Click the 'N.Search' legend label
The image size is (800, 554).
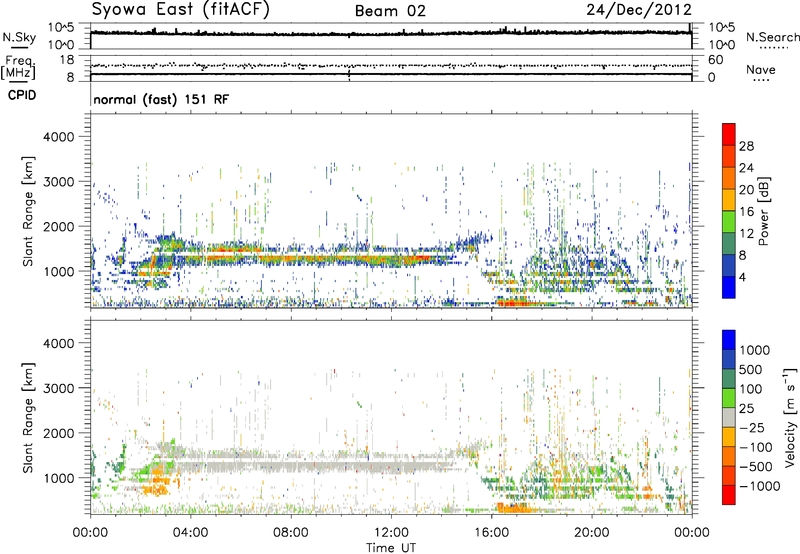click(772, 37)
